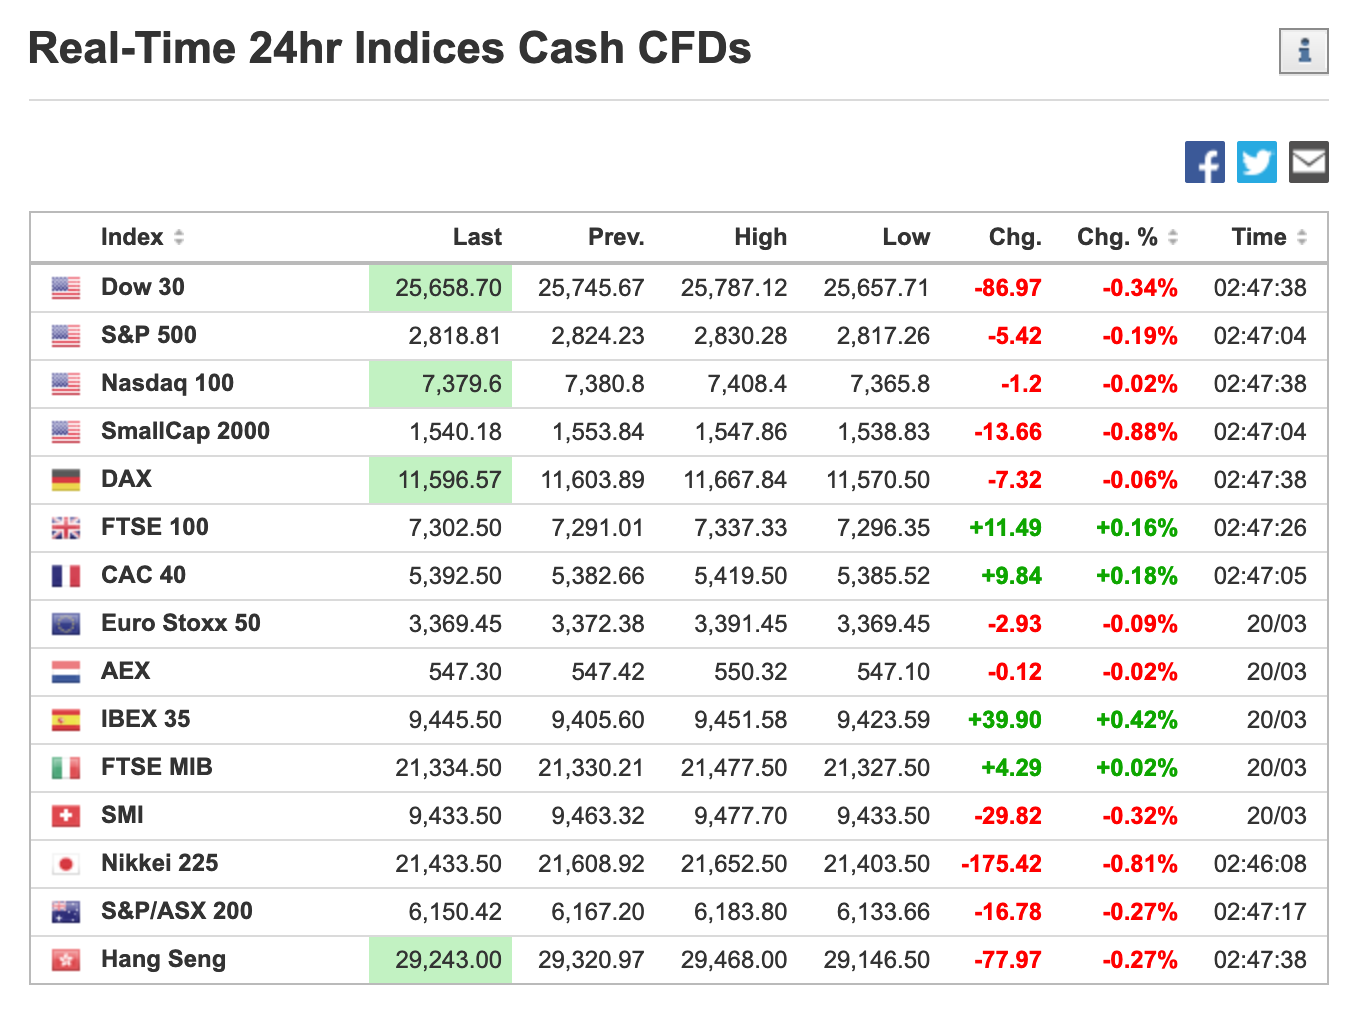Click the German flag beside DAX
The image size is (1346, 1014).
(x=66, y=480)
